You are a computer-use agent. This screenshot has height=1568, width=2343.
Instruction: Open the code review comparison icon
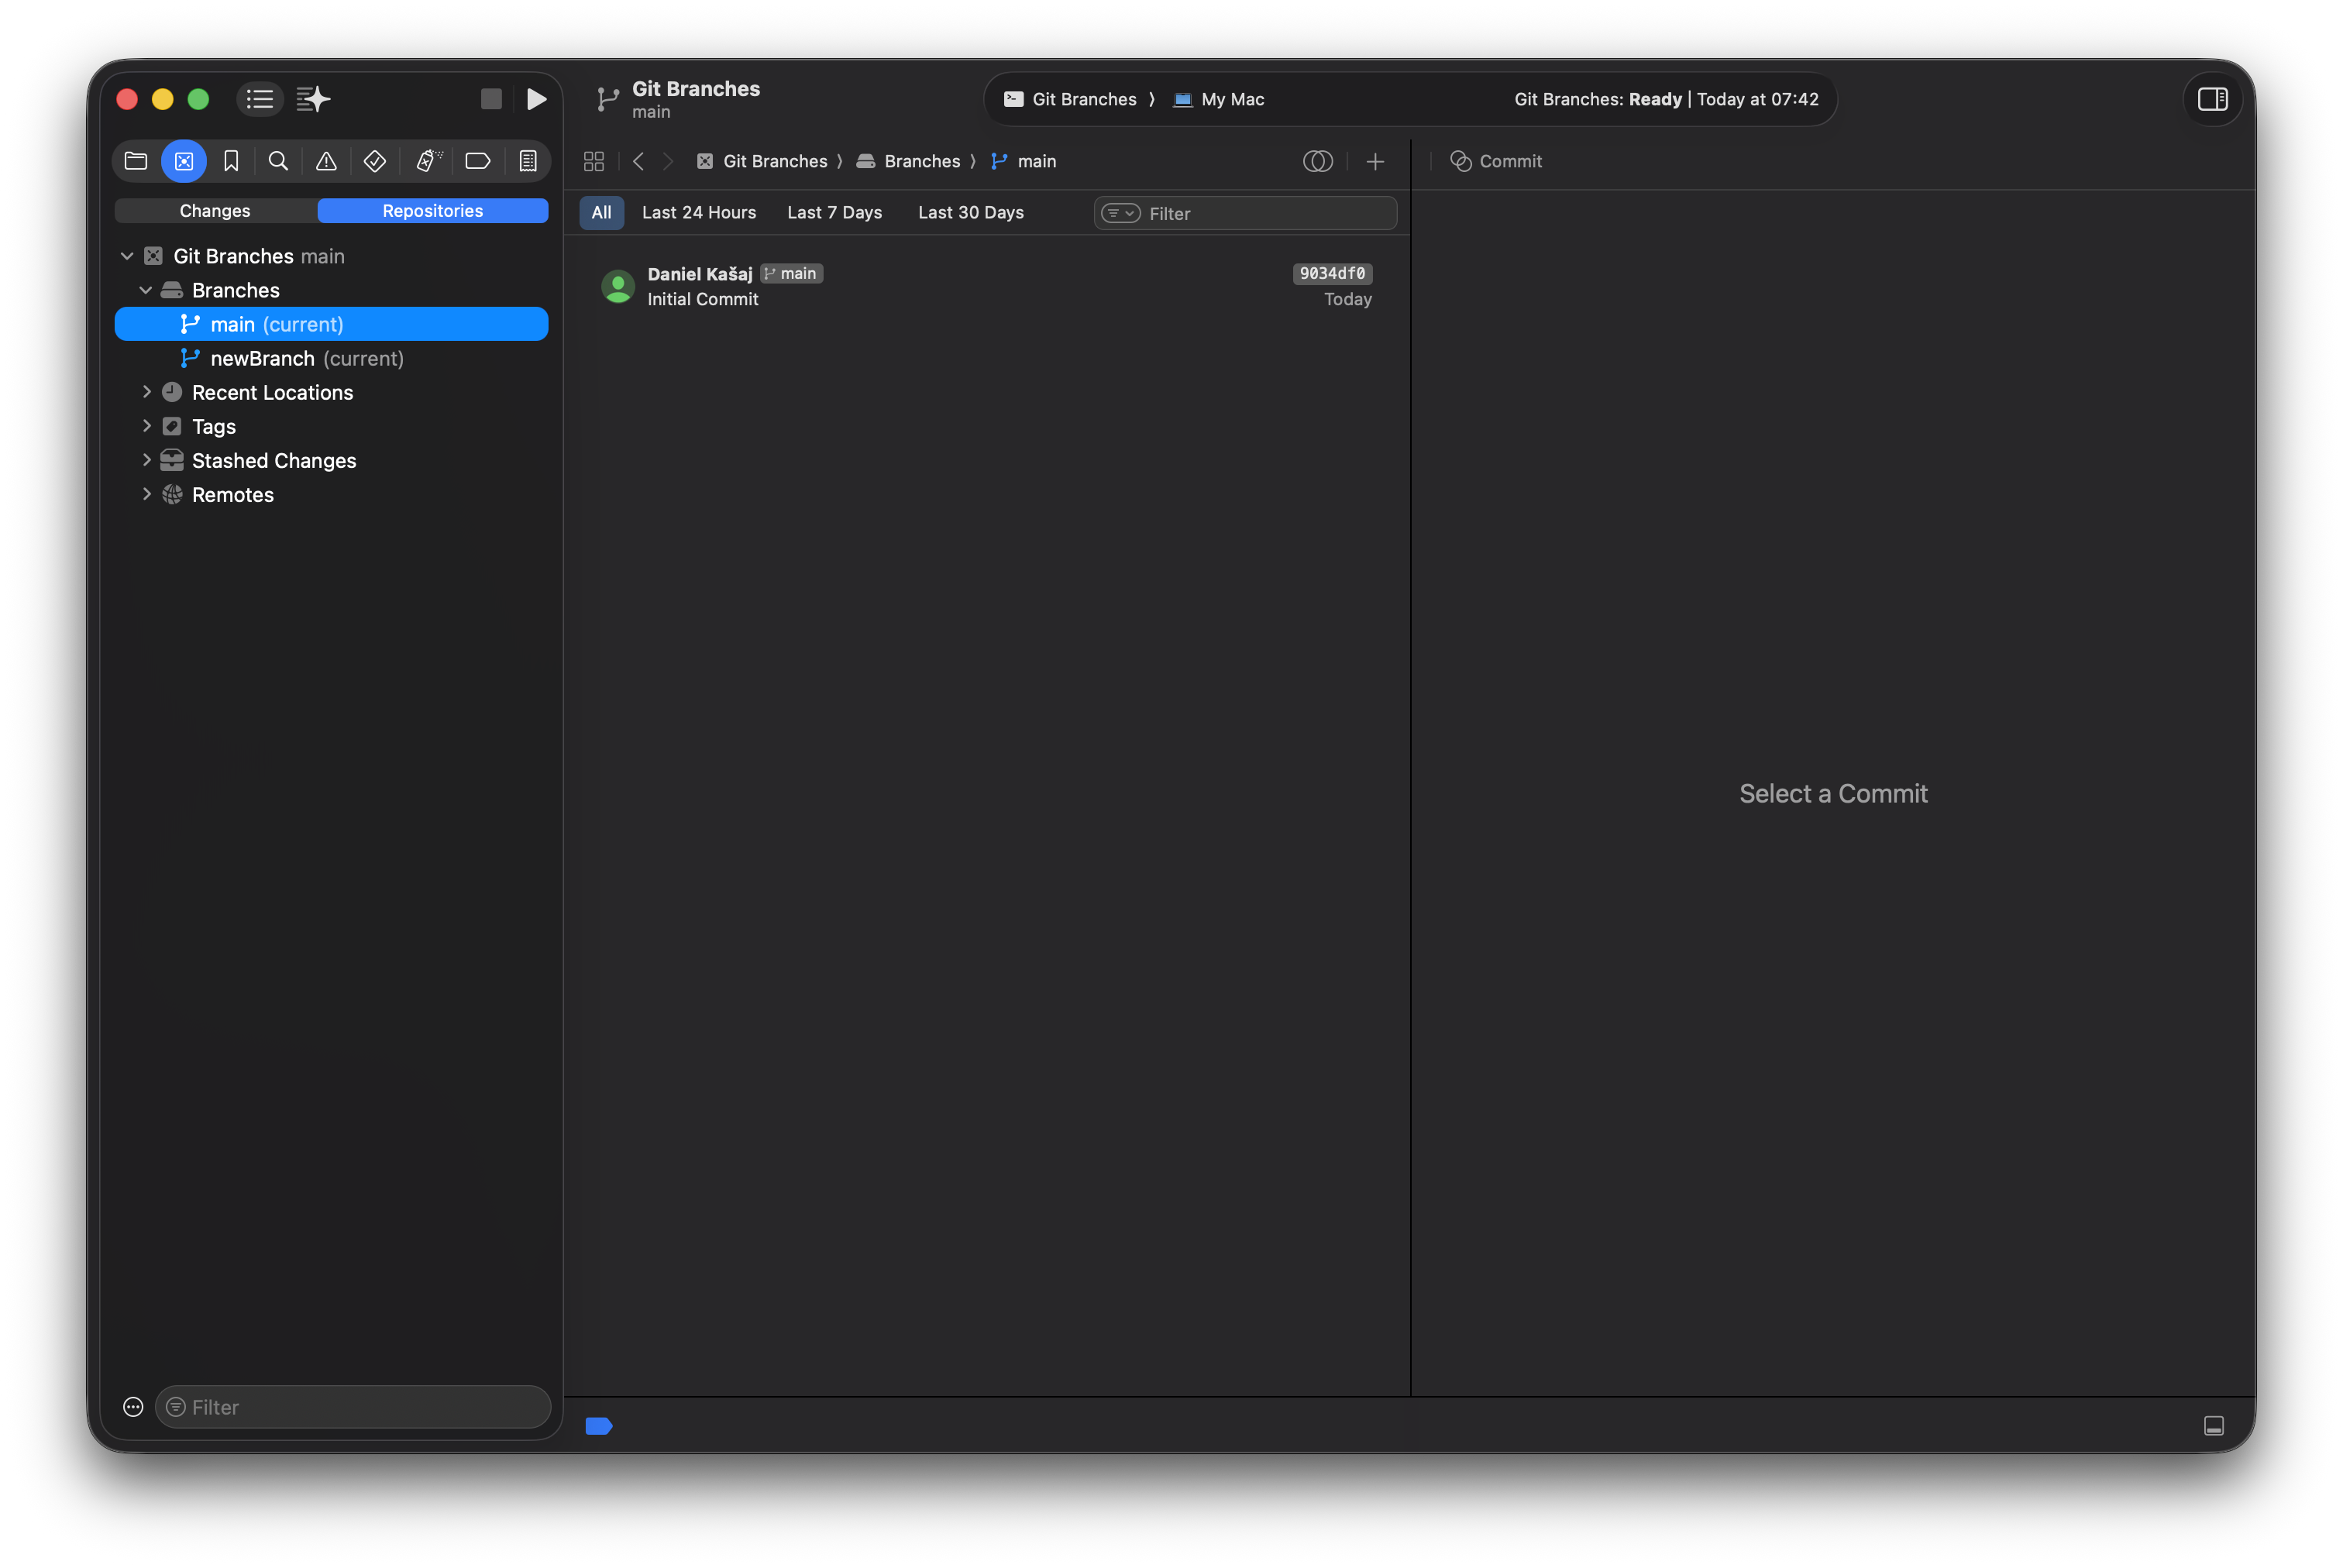[x=1318, y=161]
